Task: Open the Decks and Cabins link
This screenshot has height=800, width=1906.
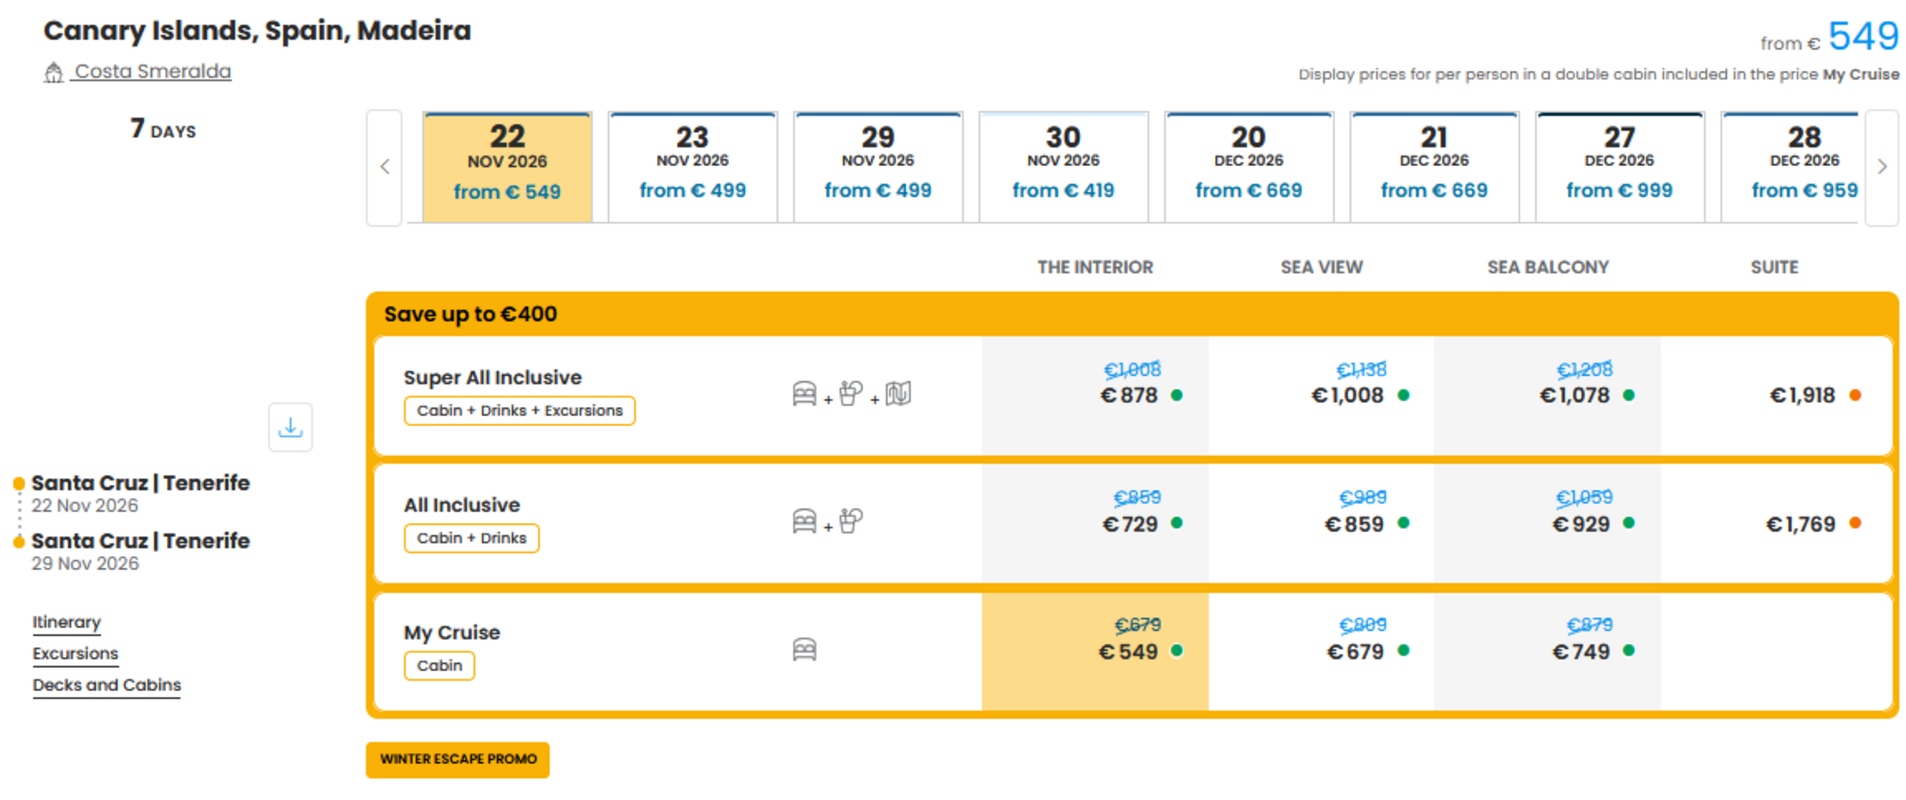Action: point(106,685)
